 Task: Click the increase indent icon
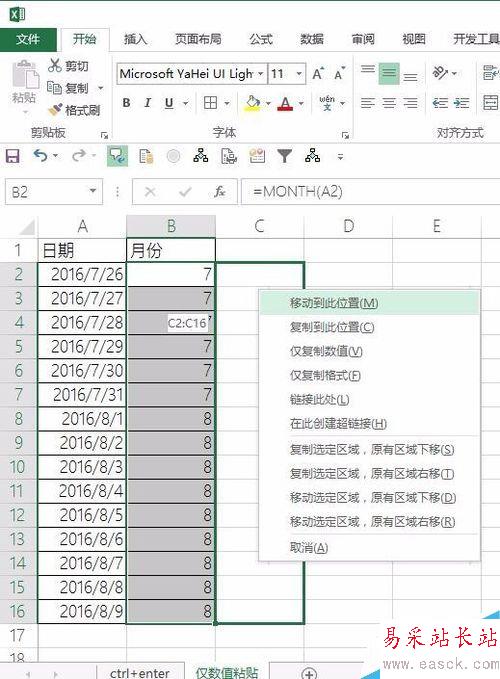(x=461, y=103)
